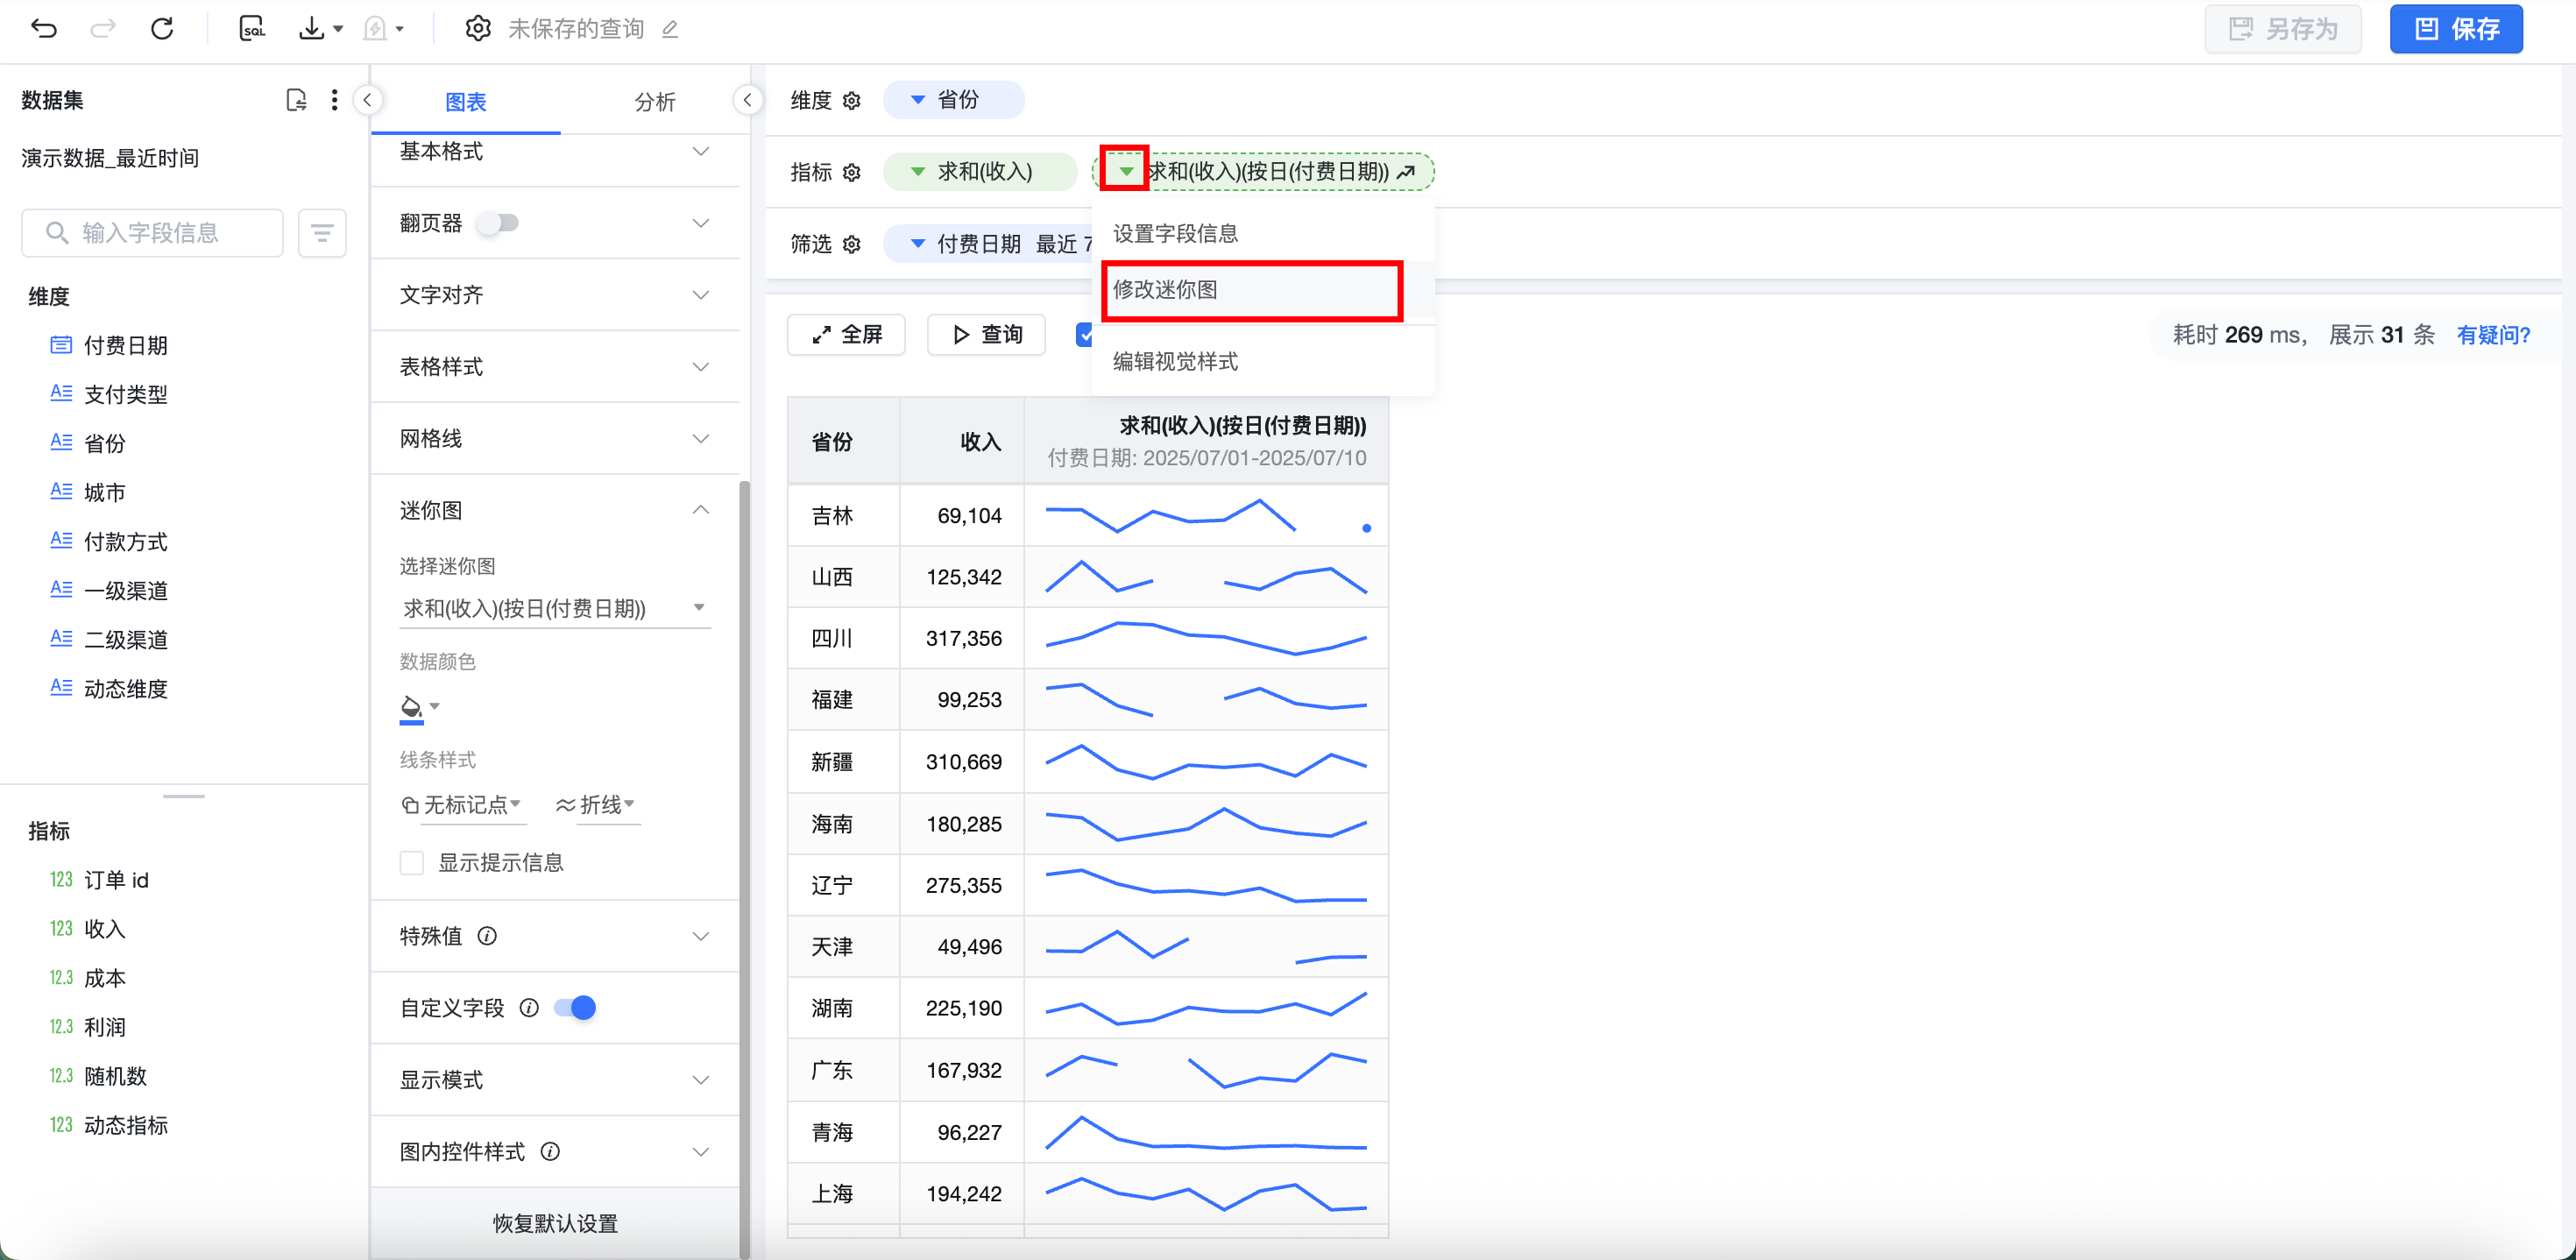Open the SQL view icon
The height and width of the screenshot is (1260, 2576).
252,29
